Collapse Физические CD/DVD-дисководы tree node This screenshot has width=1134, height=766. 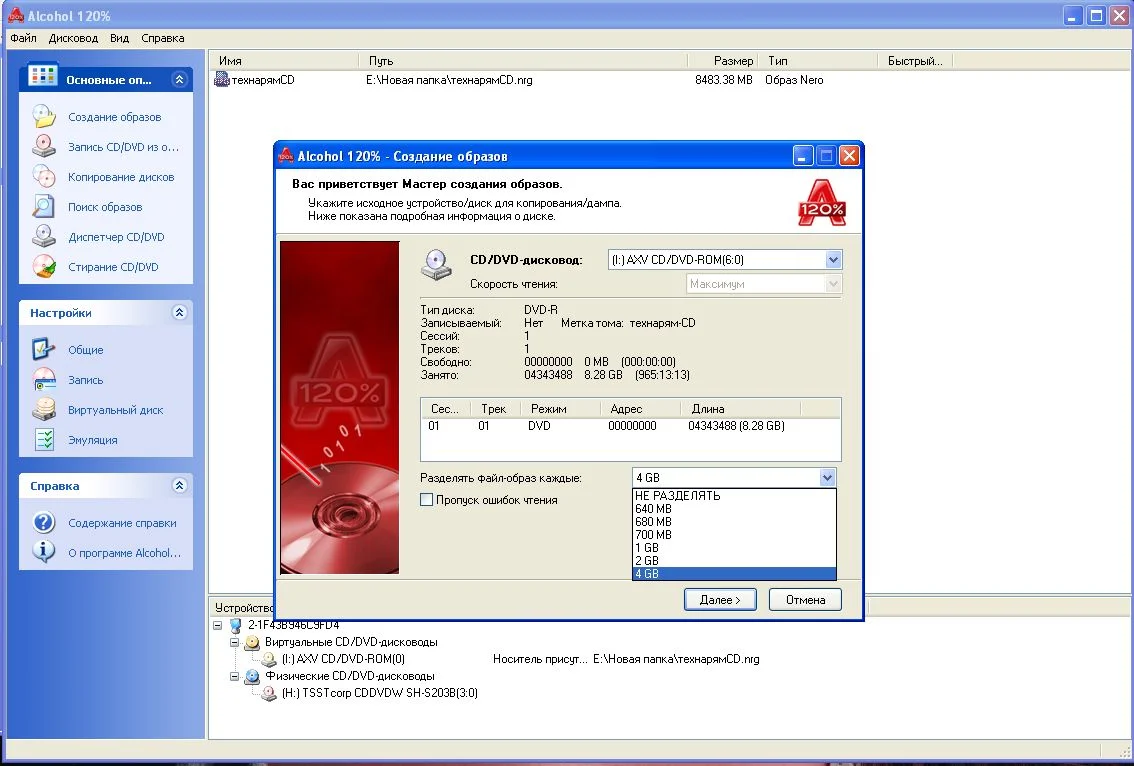coord(234,676)
